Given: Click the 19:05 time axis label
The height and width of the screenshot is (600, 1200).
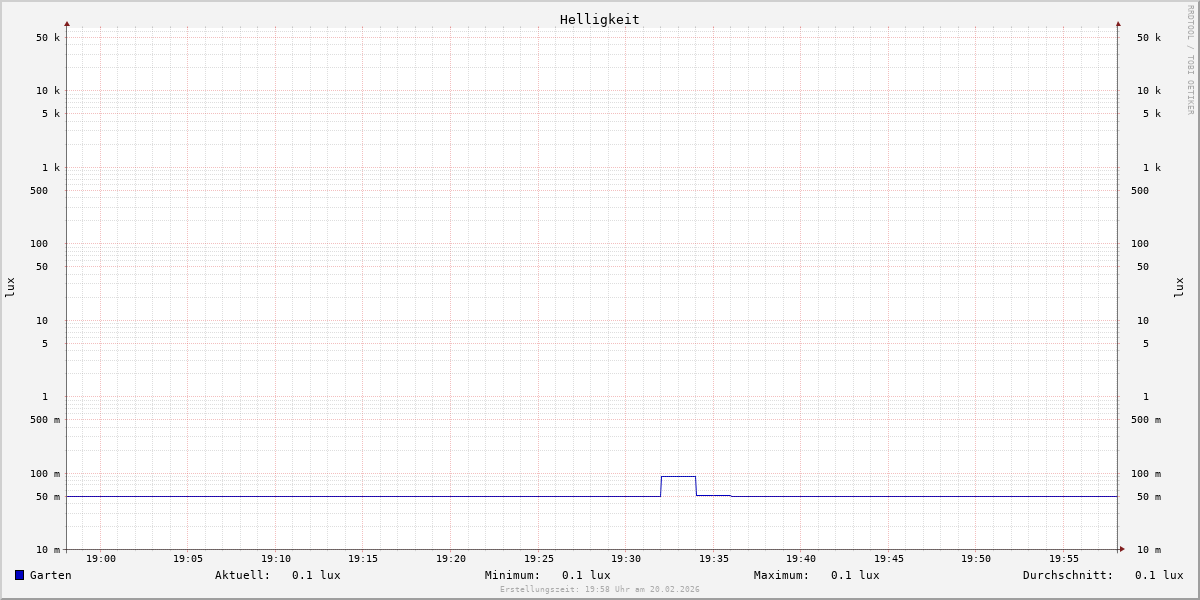Looking at the screenshot, I should point(188,559).
